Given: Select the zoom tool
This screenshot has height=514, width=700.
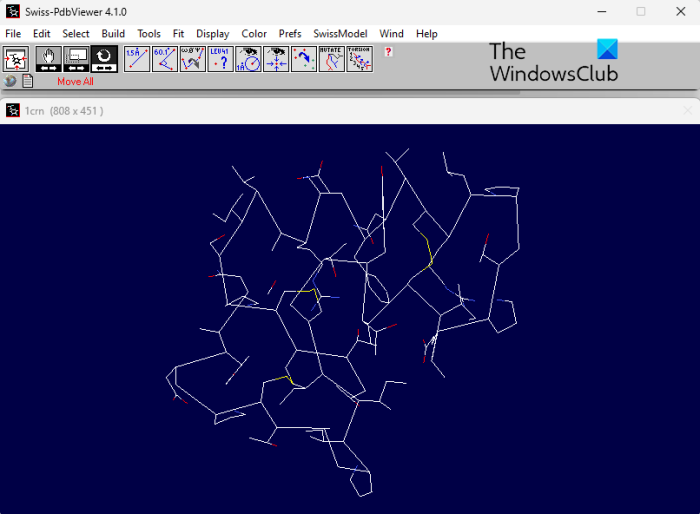Looking at the screenshot, I should pyautogui.click(x=76, y=59).
